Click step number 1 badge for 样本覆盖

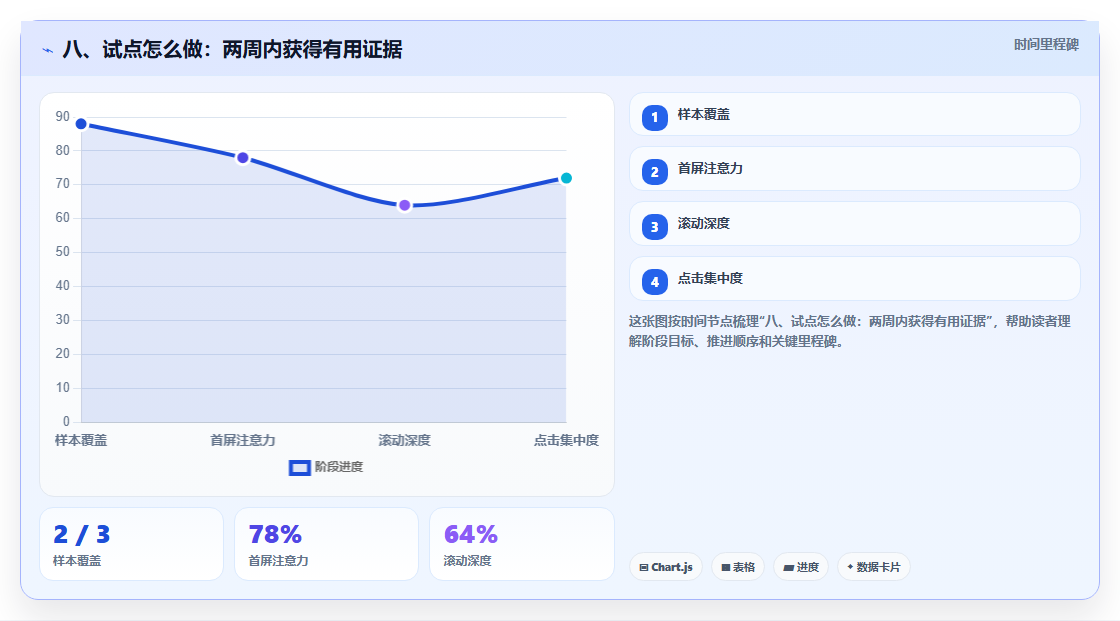(654, 117)
